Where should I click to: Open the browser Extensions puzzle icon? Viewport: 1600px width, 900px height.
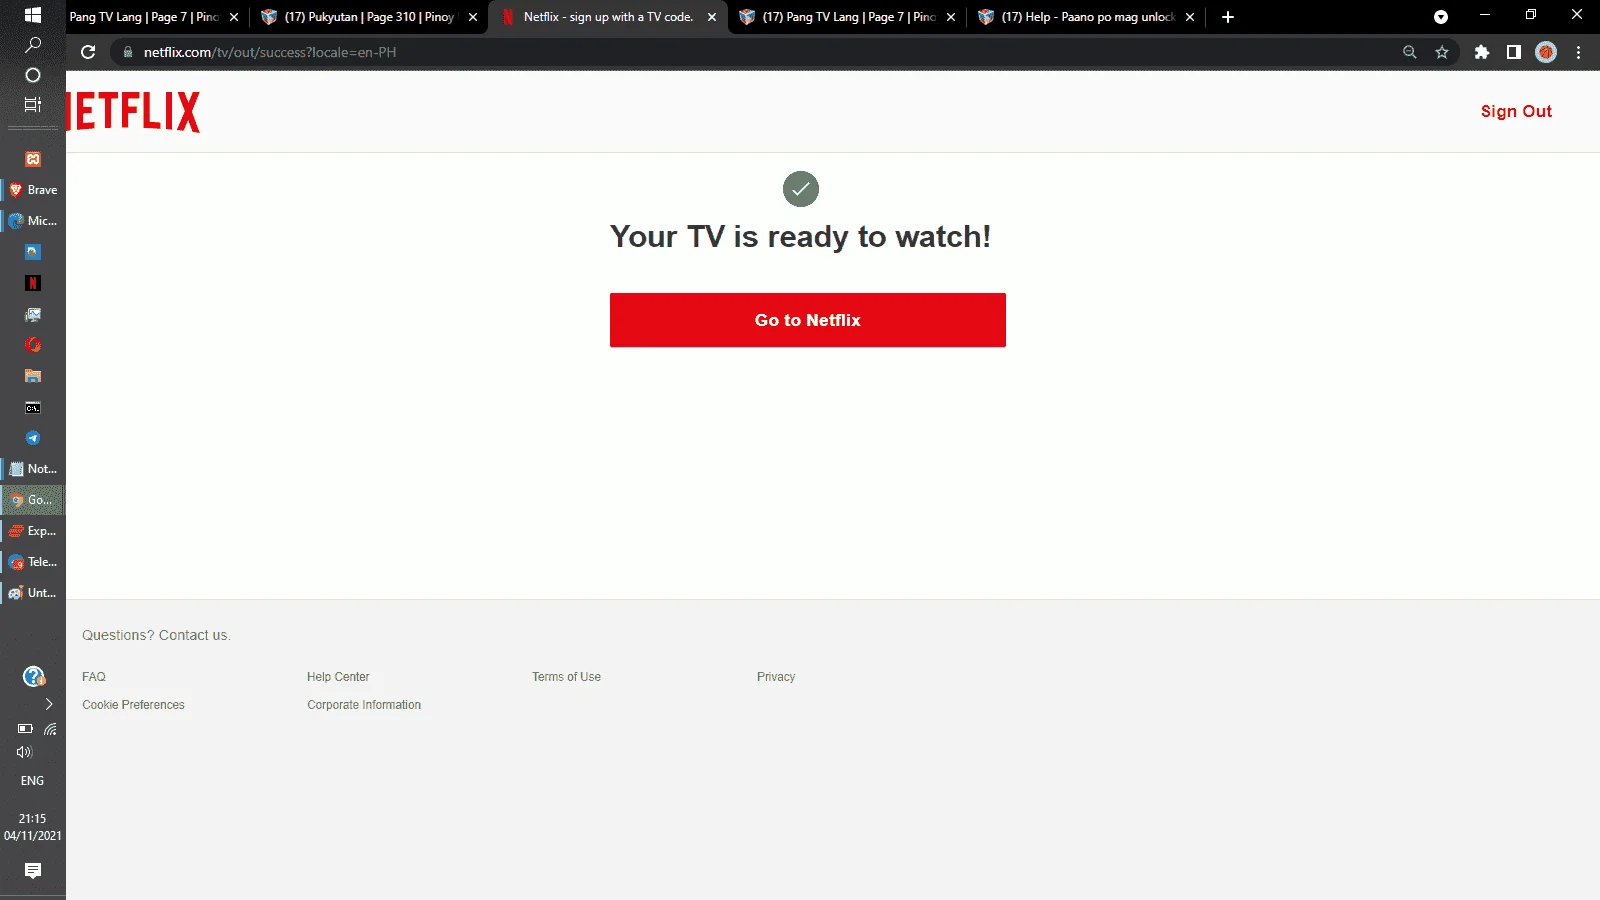tap(1482, 52)
